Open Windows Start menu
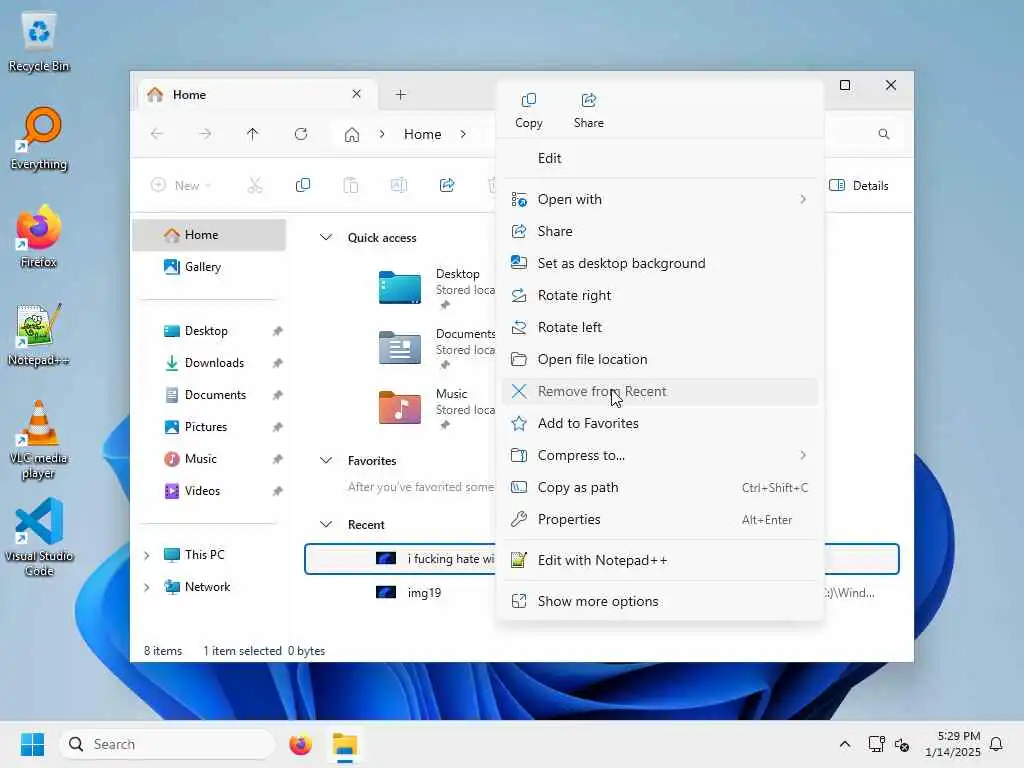 33,744
